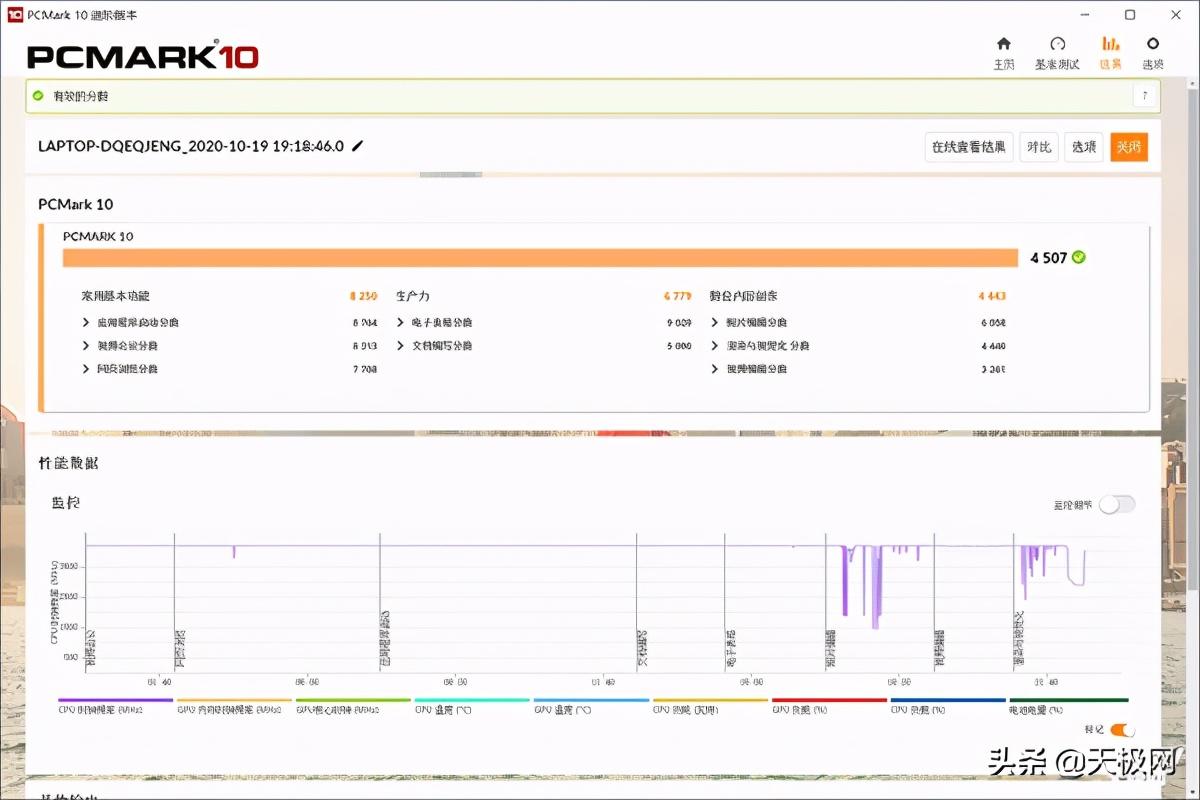Click the first vertical test marker in the chart
Viewport: 1200px width, 800px height.
click(86, 600)
